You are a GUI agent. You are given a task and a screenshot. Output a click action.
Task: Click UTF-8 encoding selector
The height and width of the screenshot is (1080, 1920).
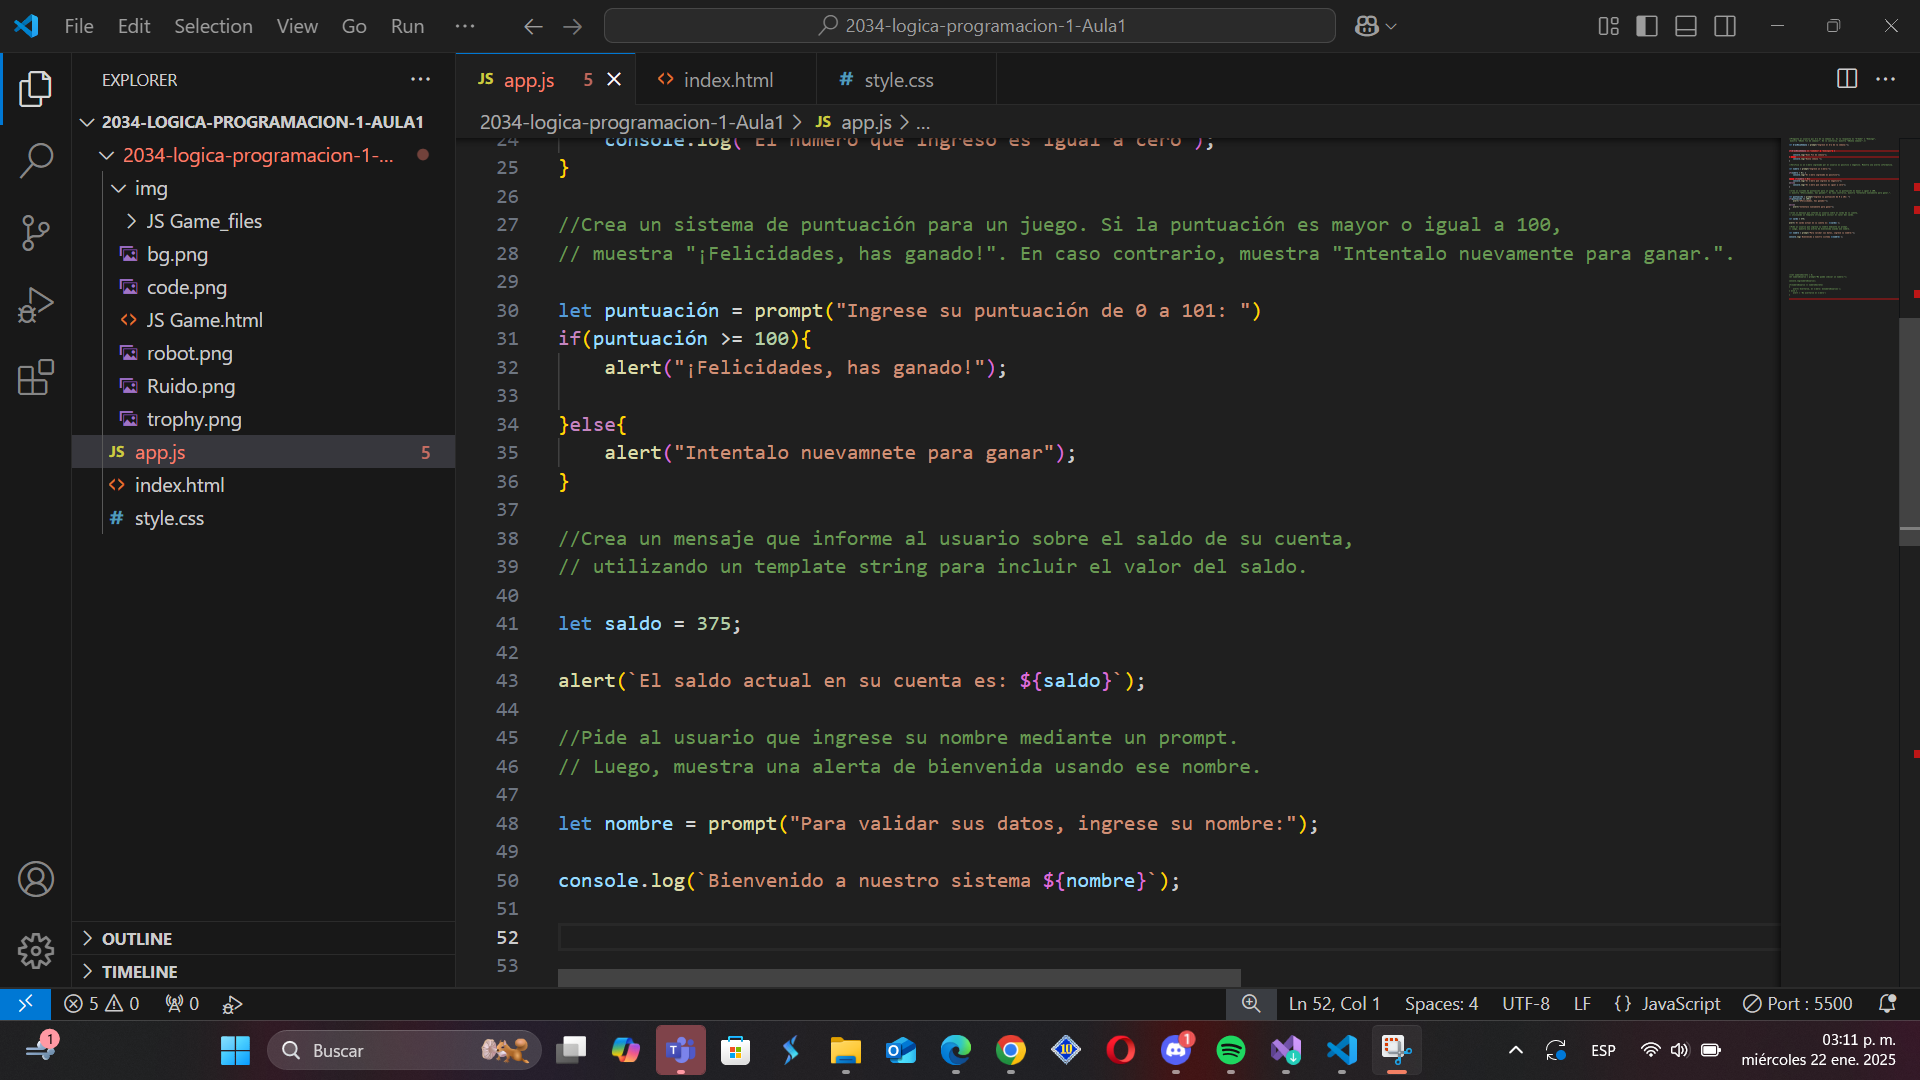(1525, 1003)
